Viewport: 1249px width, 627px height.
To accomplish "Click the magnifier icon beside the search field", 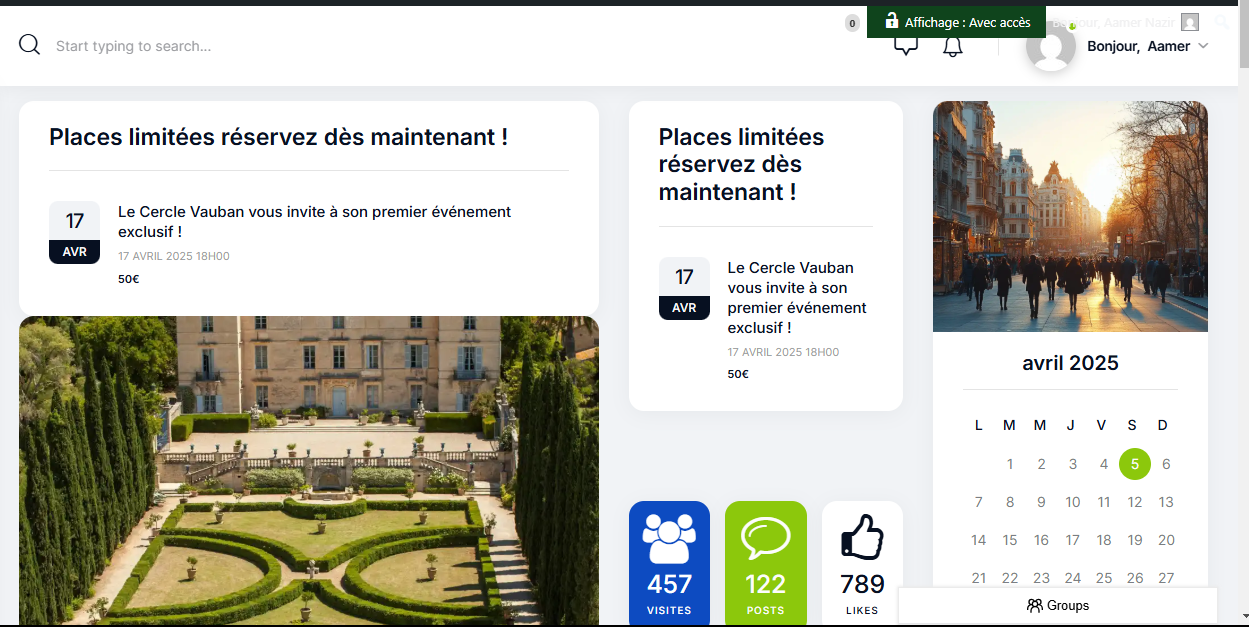I will point(29,45).
